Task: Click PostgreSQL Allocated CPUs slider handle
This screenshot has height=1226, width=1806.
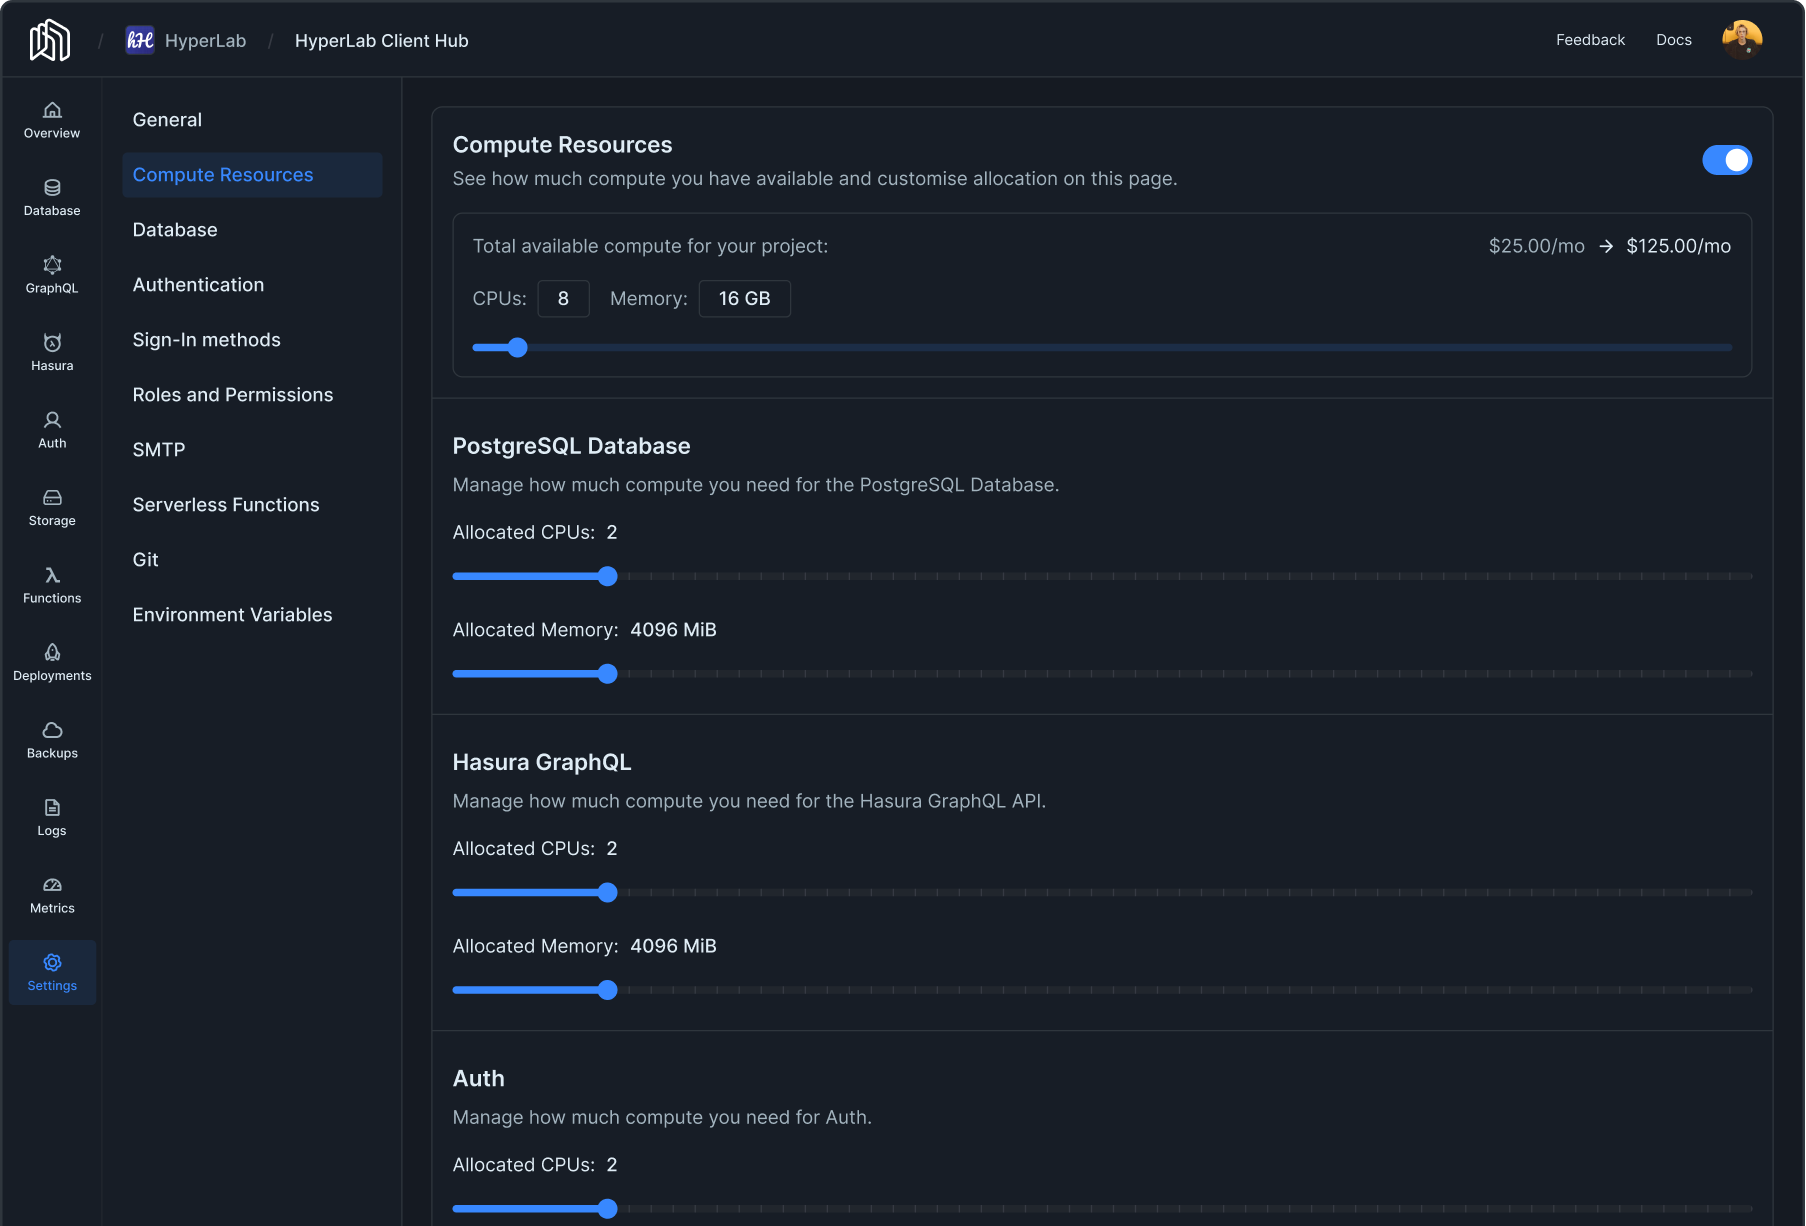Action: click(x=607, y=576)
